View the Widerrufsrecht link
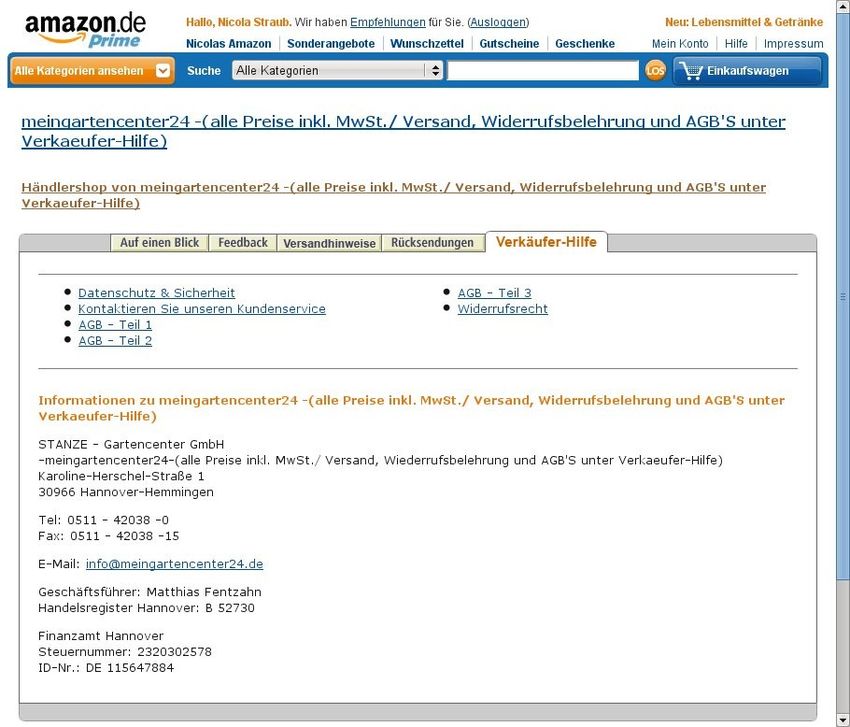 tap(502, 309)
